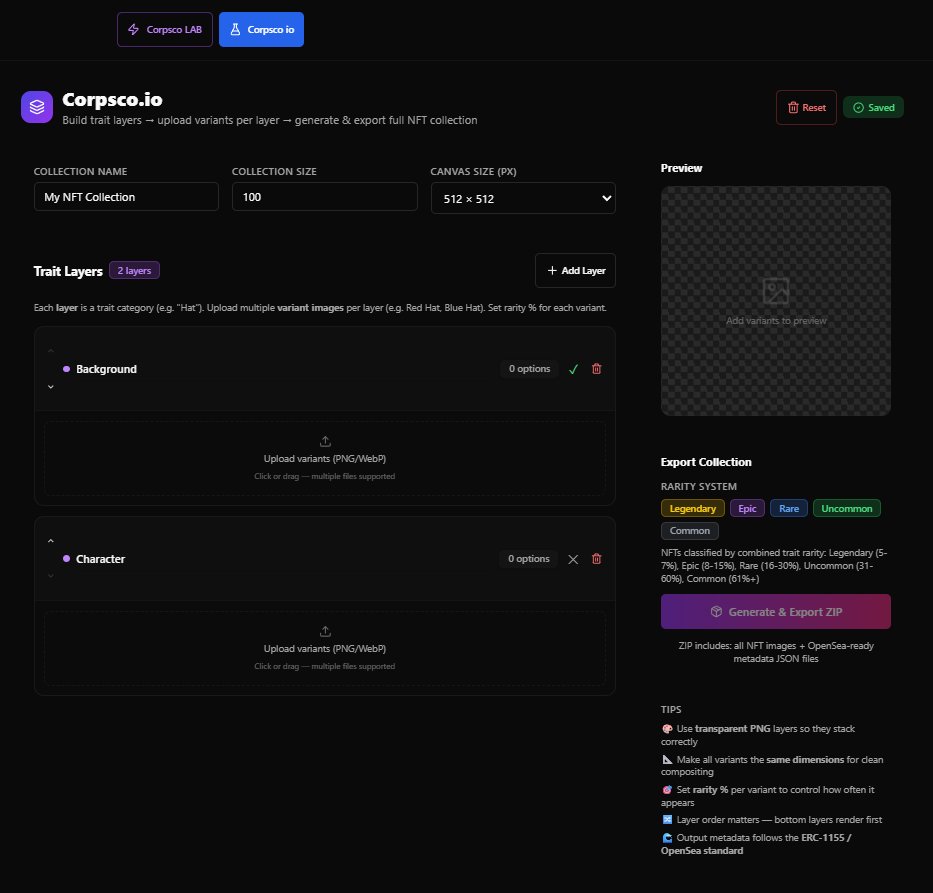Click Background layer upload icon
Image resolution: width=933 pixels, height=893 pixels.
[325, 441]
